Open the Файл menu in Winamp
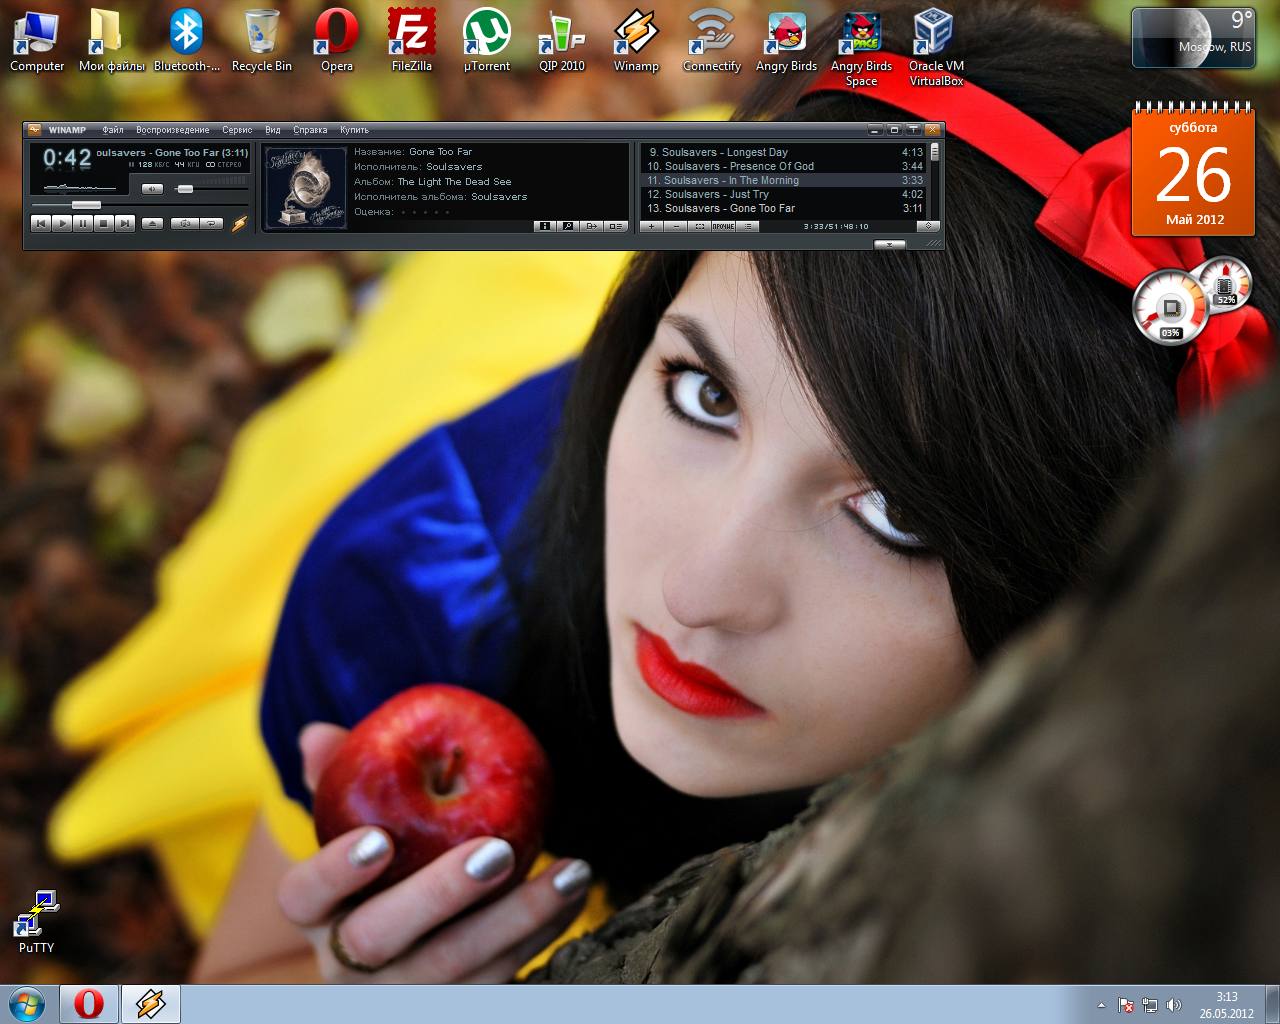 [113, 130]
